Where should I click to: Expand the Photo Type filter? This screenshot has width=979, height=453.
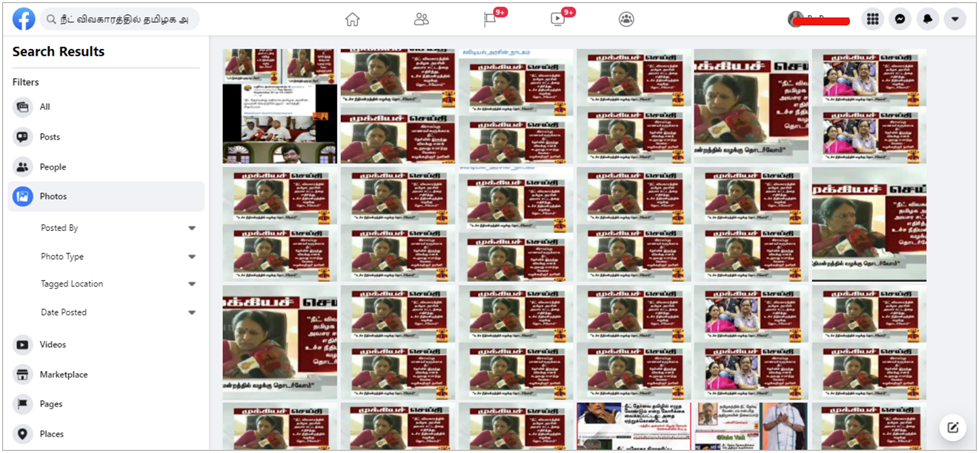[191, 257]
